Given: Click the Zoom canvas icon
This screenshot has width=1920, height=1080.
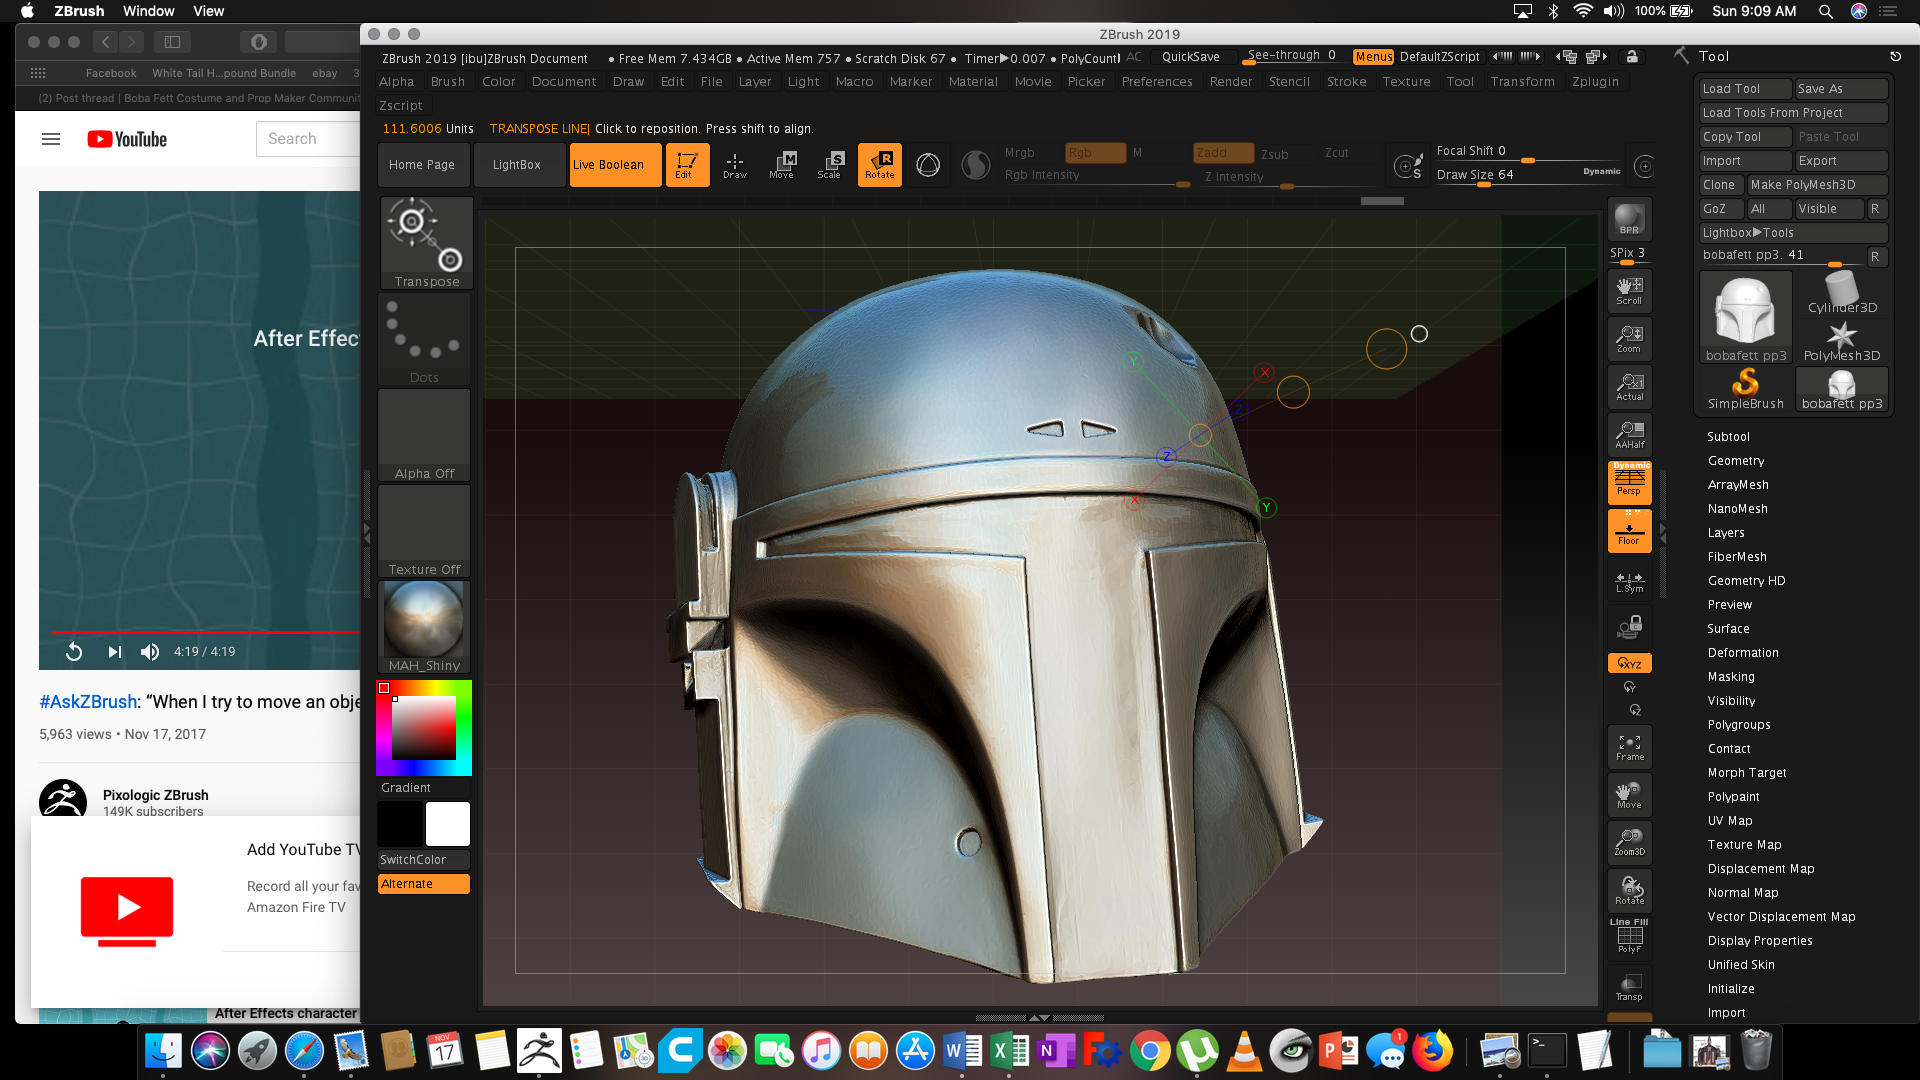Looking at the screenshot, I should coord(1629,339).
